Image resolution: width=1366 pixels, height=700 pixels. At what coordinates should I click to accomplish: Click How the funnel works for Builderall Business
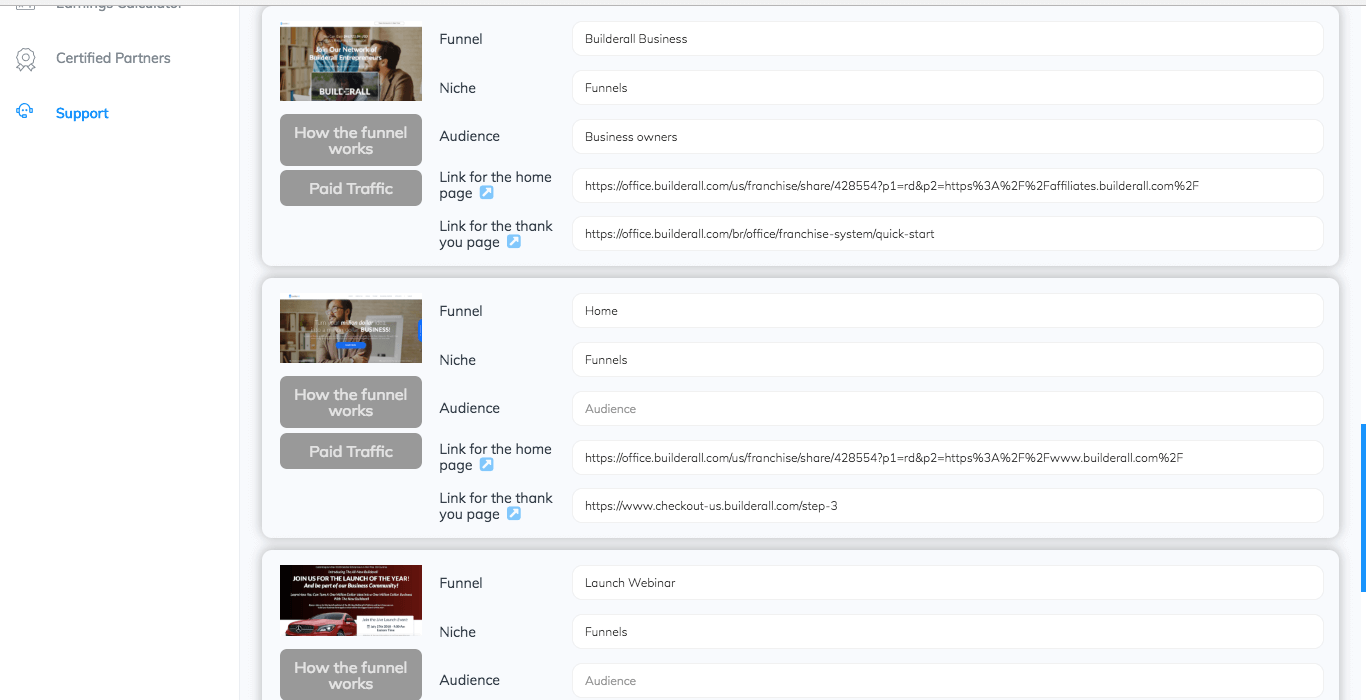coord(351,140)
